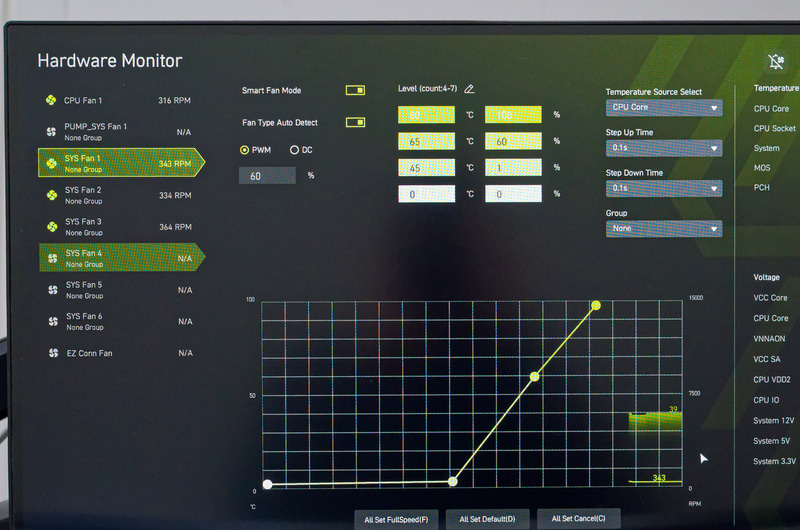Screen dimensions: 800x530
Task: Click the SYS Fan 1 fan icon
Action: point(52,163)
